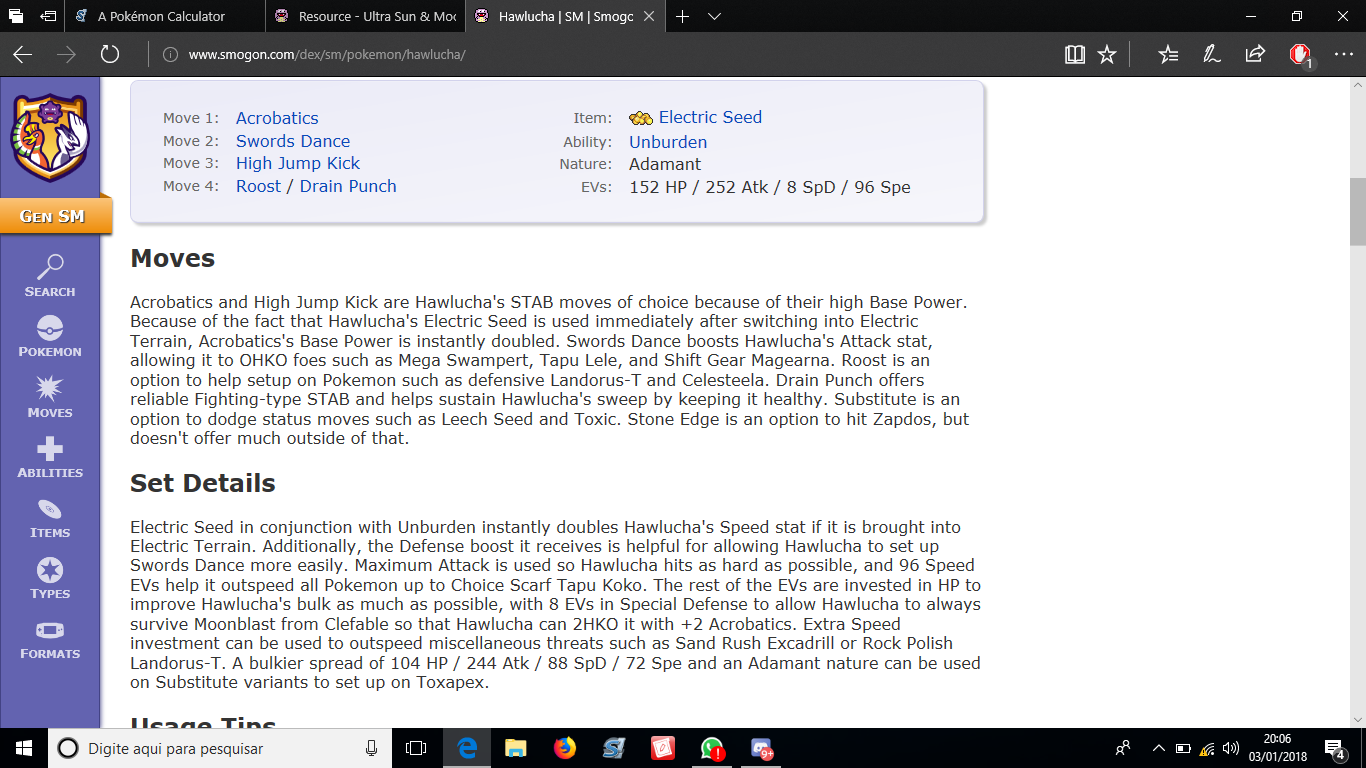This screenshot has height=768, width=1366.
Task: Click the EV spread 152 HP text
Action: 770,187
